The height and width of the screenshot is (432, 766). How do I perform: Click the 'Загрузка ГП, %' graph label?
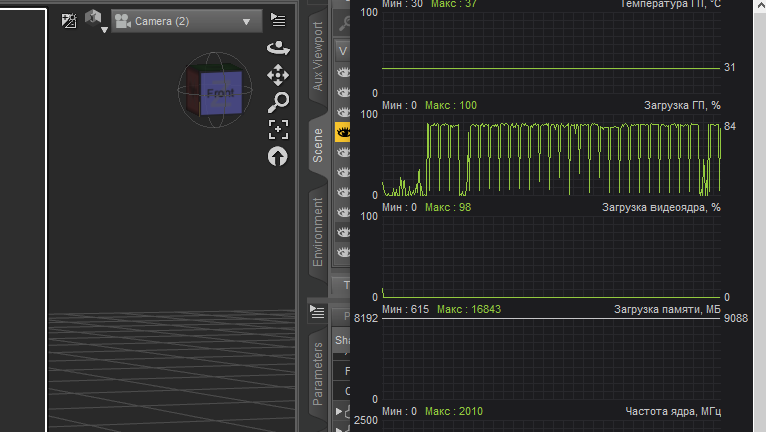point(682,105)
